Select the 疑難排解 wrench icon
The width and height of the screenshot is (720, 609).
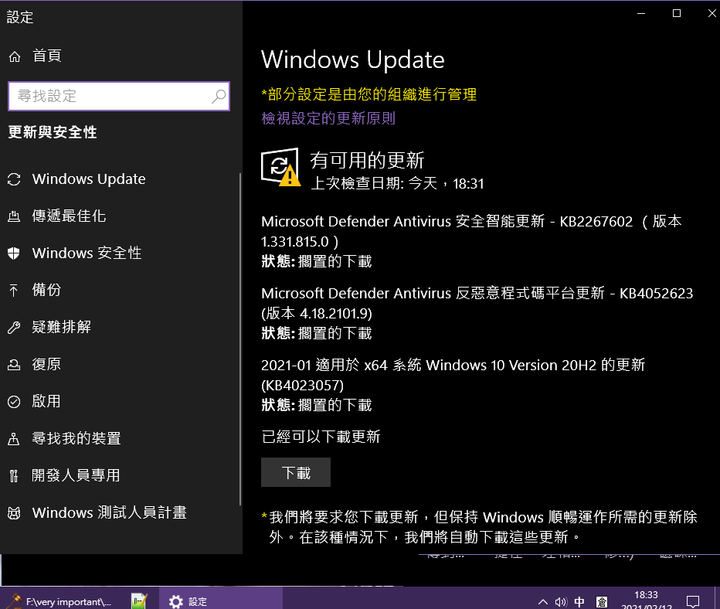point(14,327)
